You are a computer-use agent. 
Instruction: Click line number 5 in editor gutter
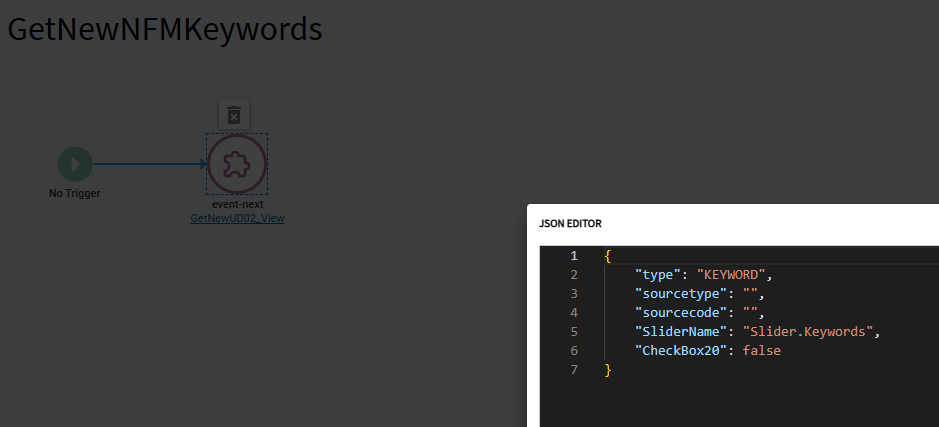click(x=574, y=332)
